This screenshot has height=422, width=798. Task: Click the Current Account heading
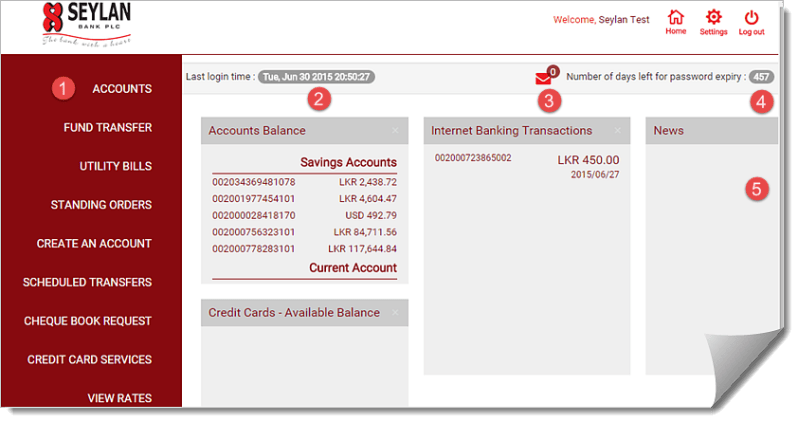pos(353,268)
